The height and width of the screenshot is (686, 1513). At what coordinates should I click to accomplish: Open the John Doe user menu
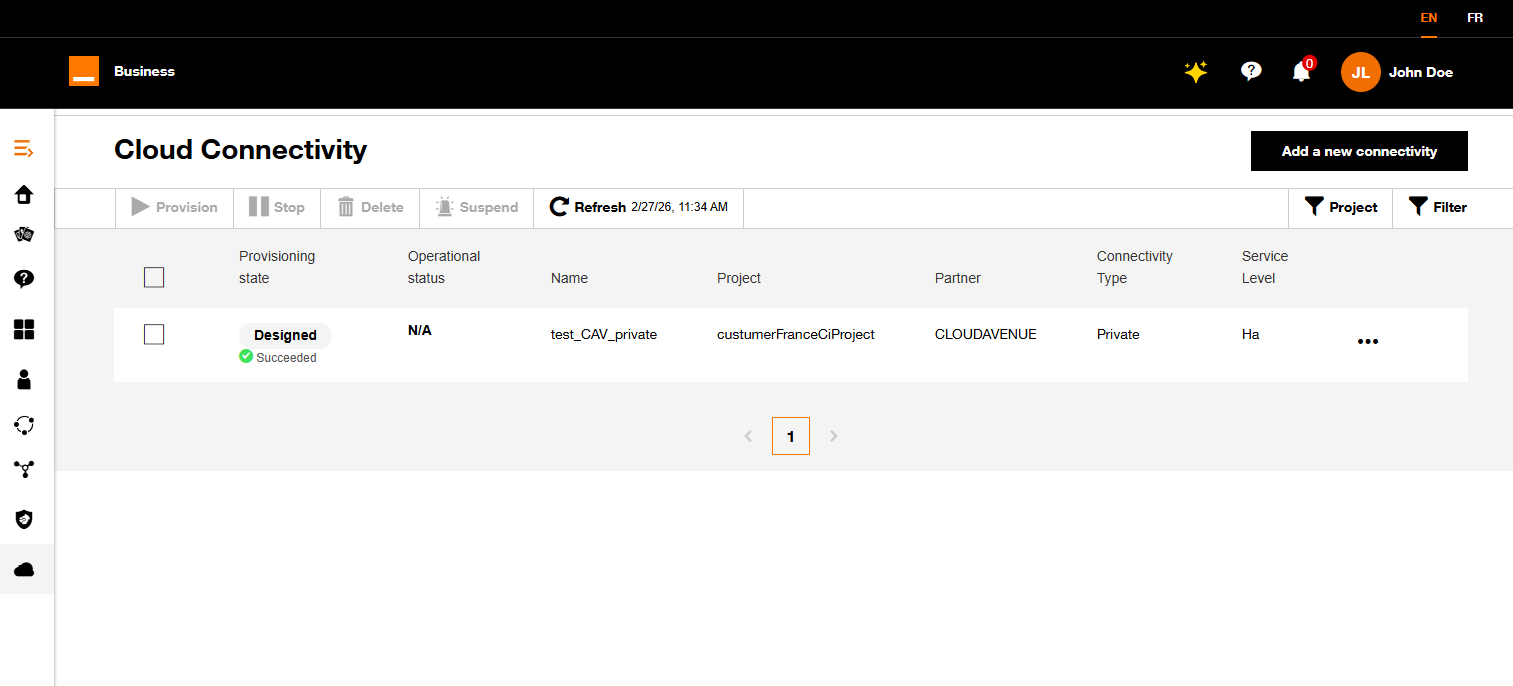click(x=1421, y=72)
